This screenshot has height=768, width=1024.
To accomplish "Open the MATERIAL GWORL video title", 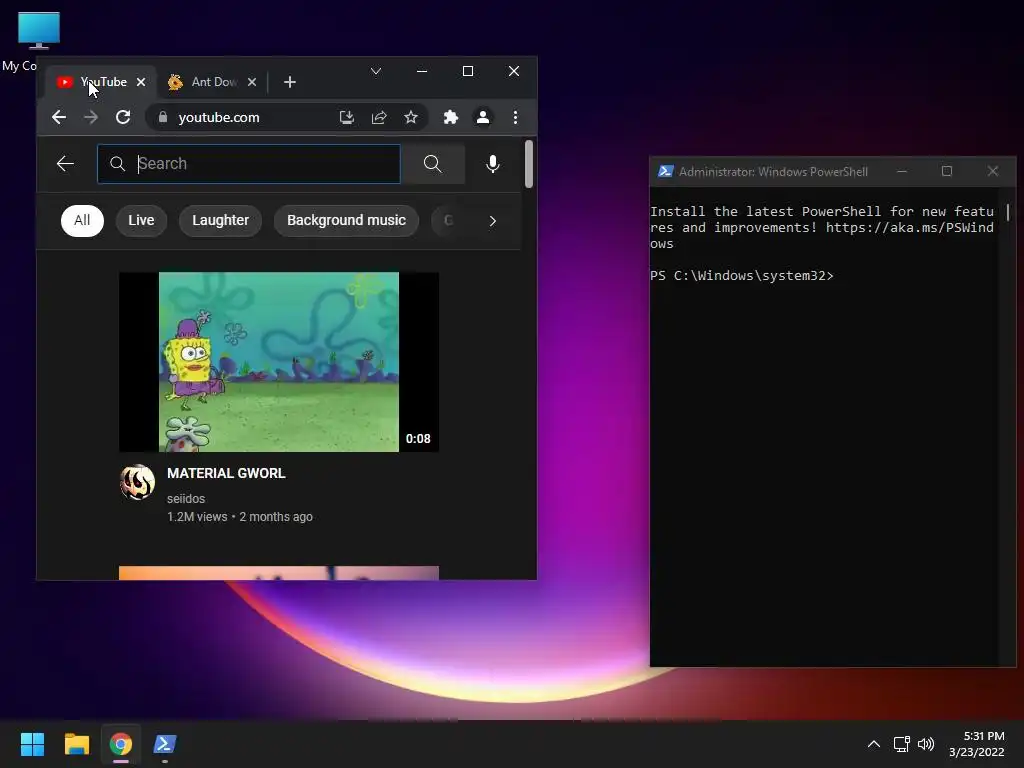I will tap(226, 473).
